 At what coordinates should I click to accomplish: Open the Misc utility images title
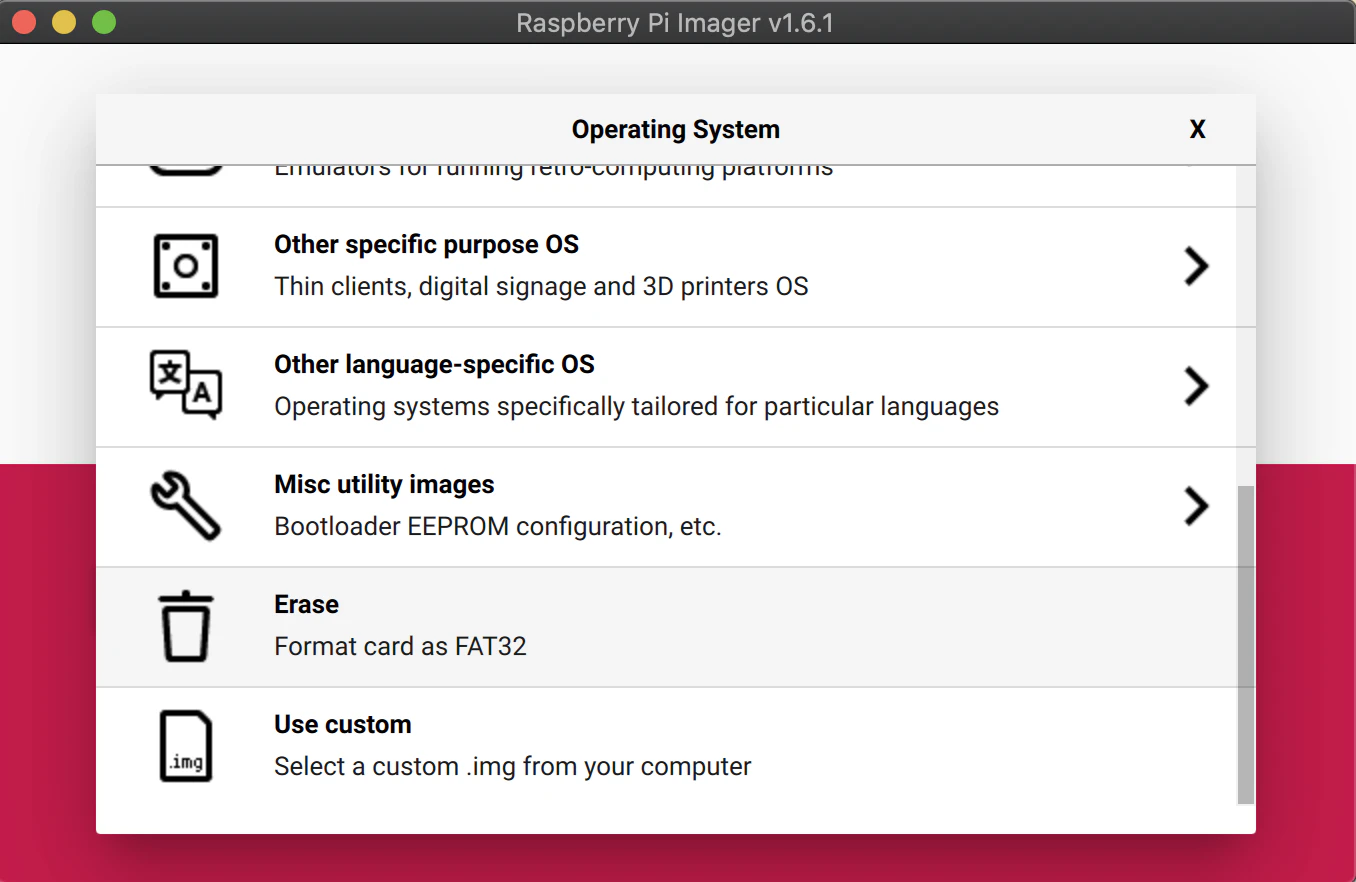tap(384, 484)
